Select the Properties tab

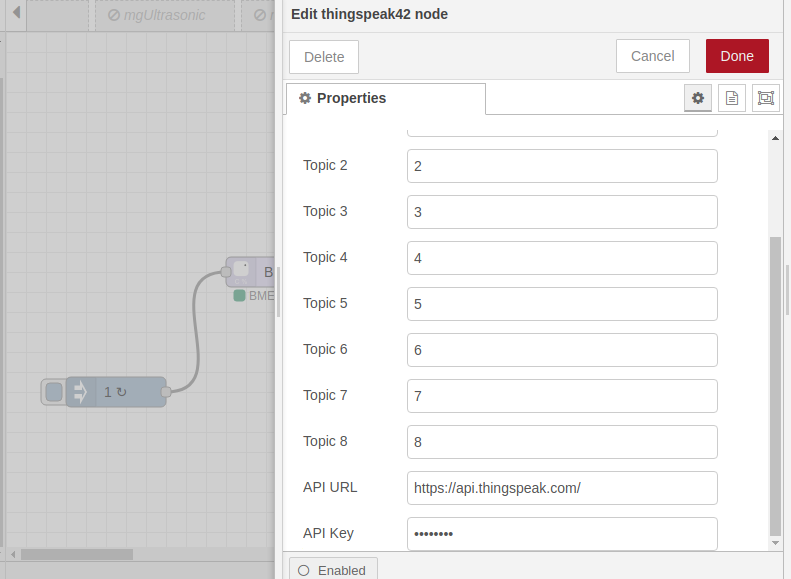pyautogui.click(x=385, y=98)
